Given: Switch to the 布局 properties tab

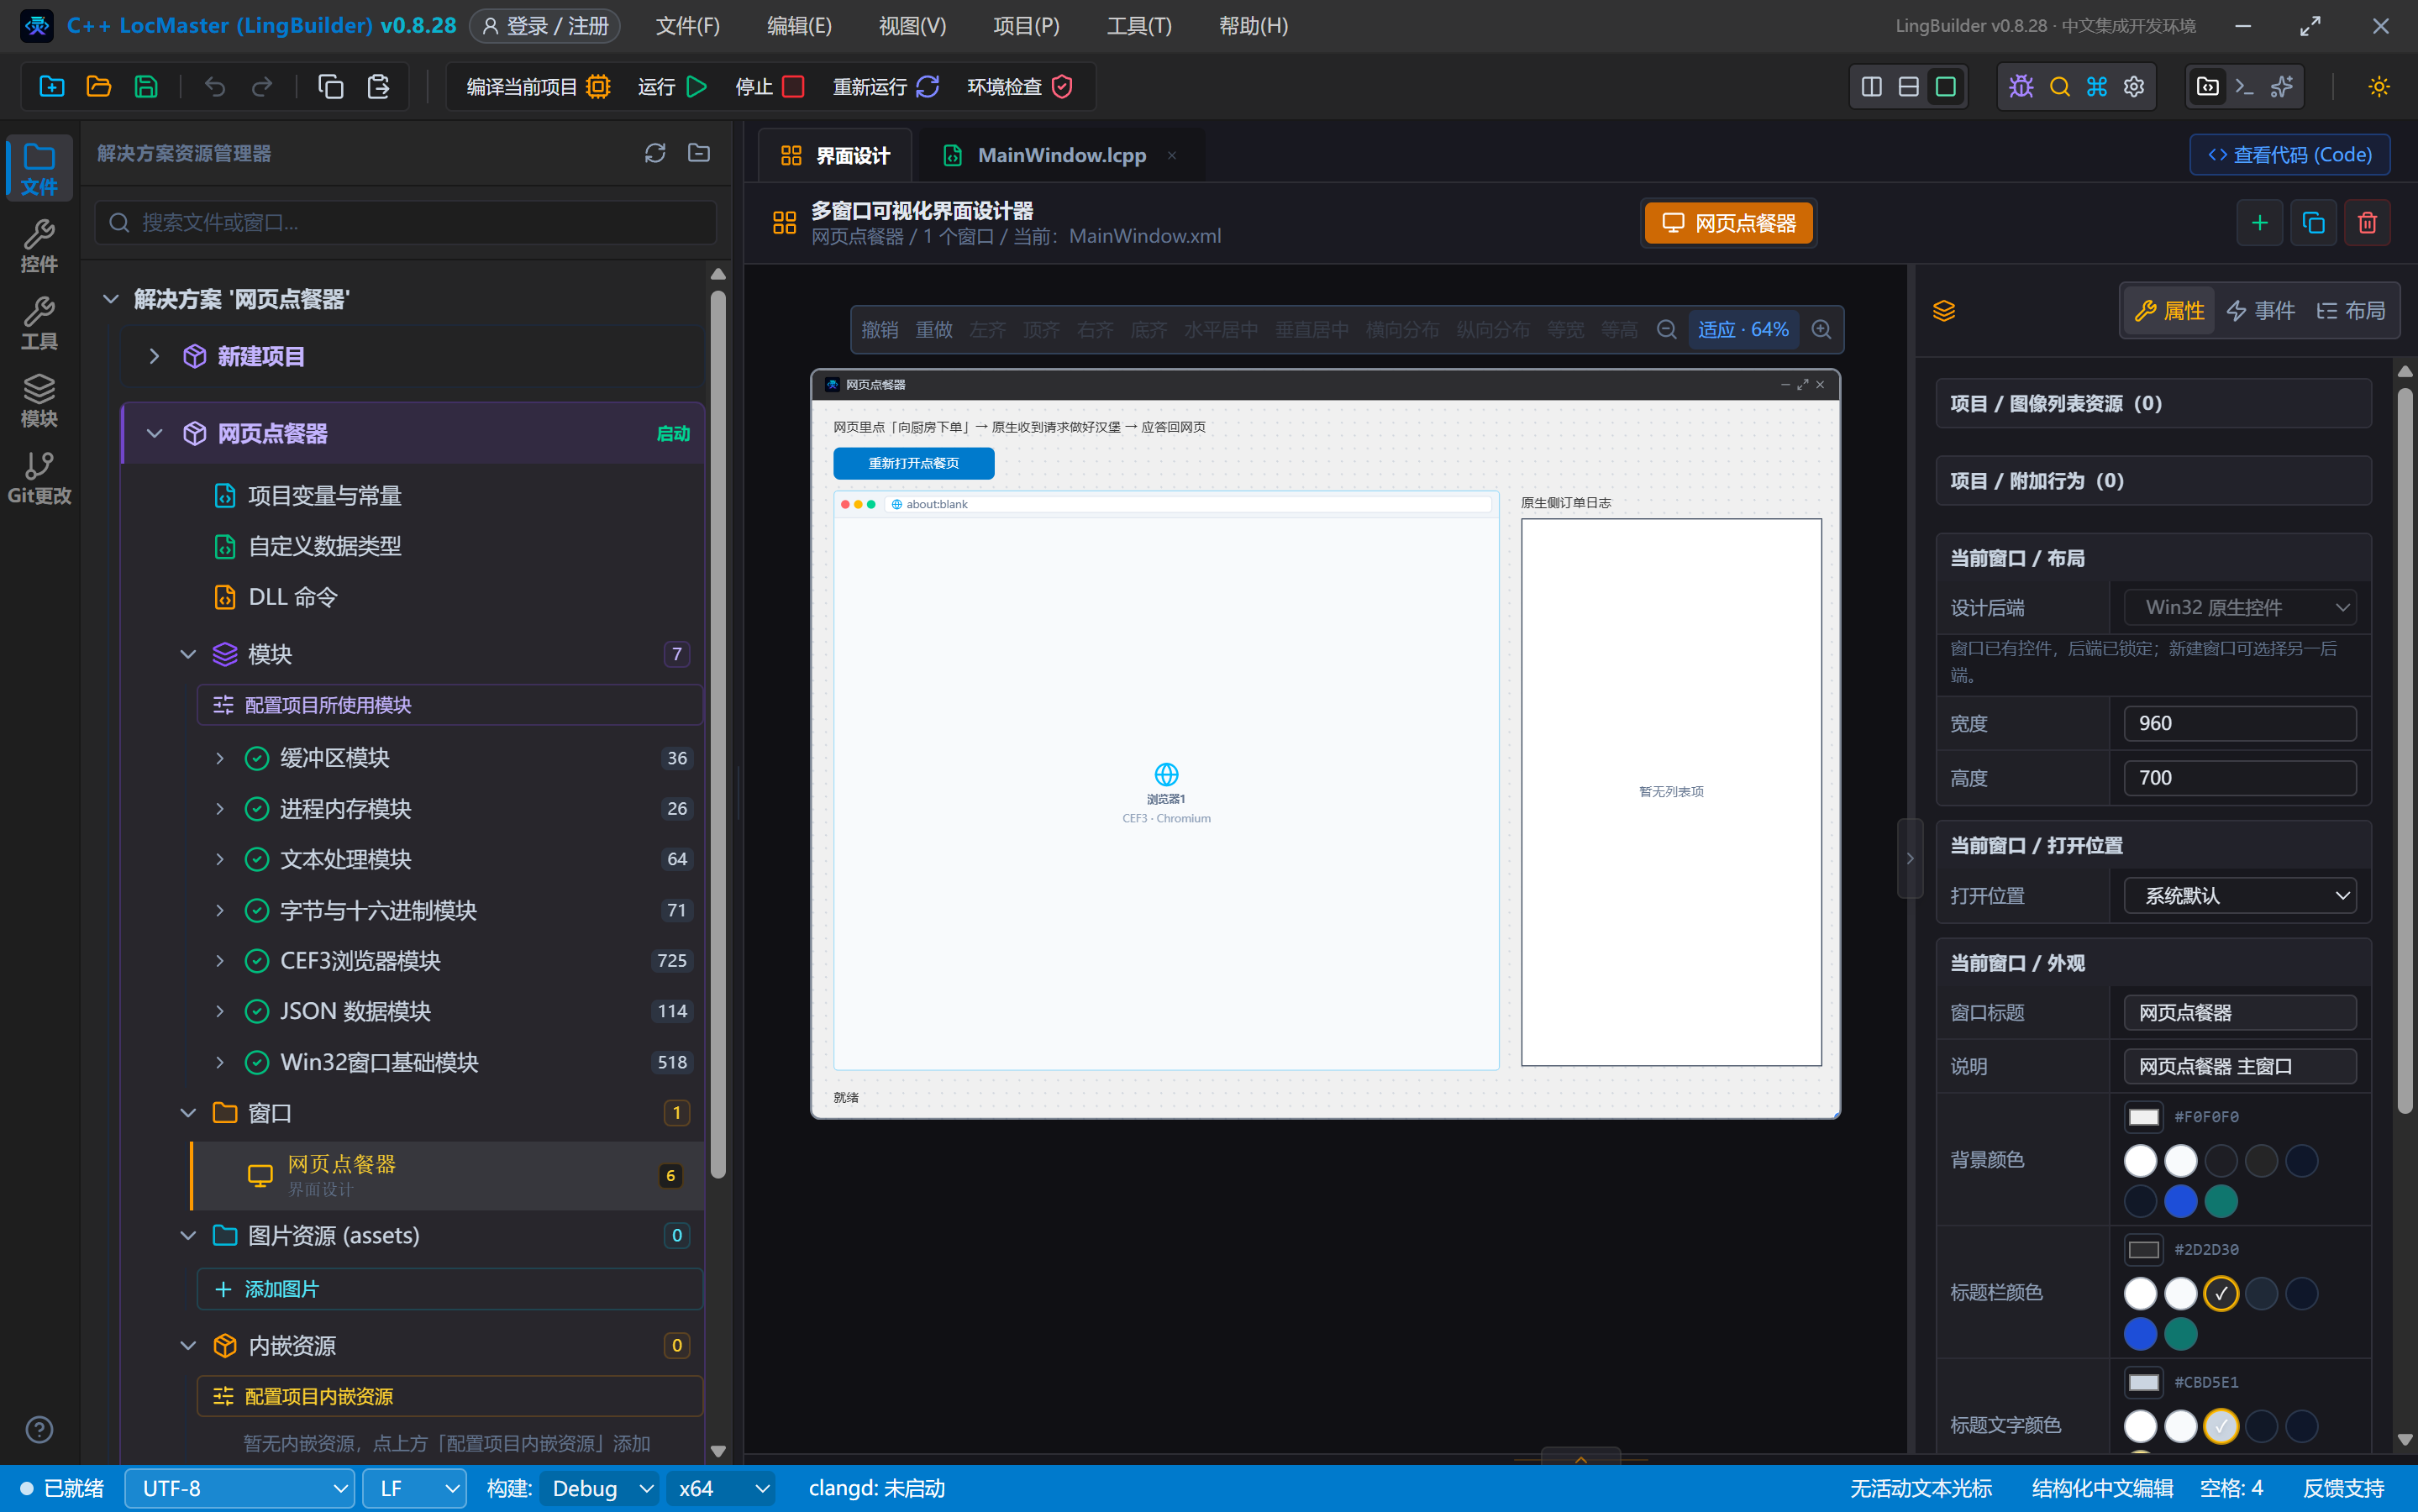Looking at the screenshot, I should (2351, 311).
